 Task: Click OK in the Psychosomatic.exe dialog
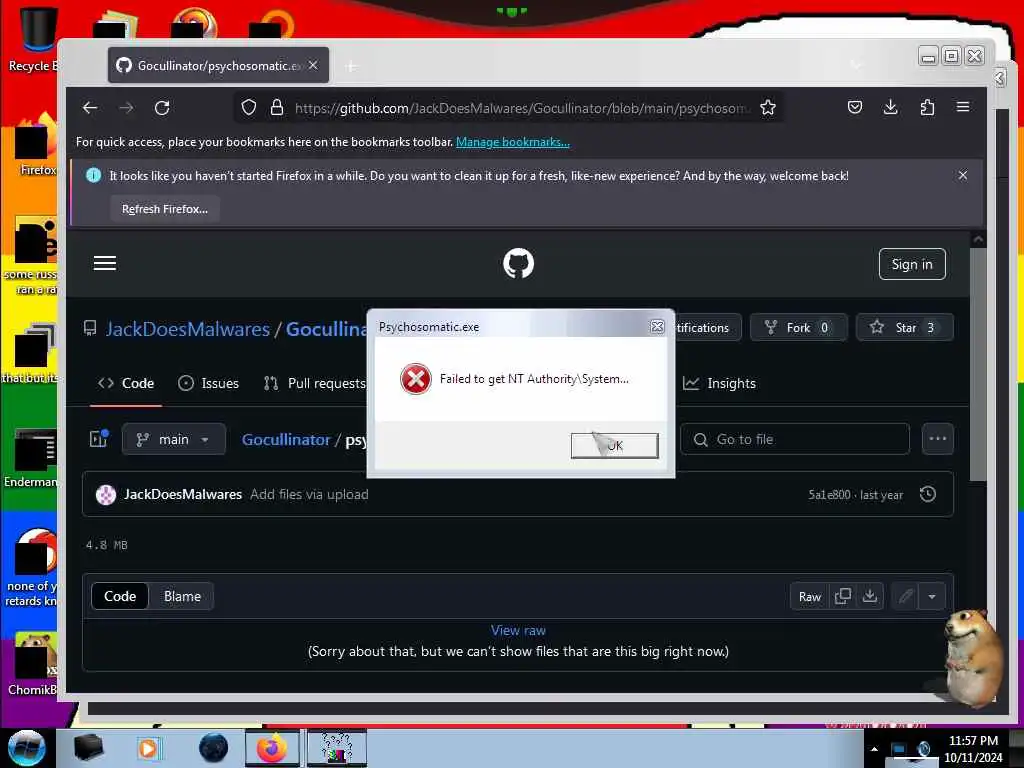click(615, 445)
